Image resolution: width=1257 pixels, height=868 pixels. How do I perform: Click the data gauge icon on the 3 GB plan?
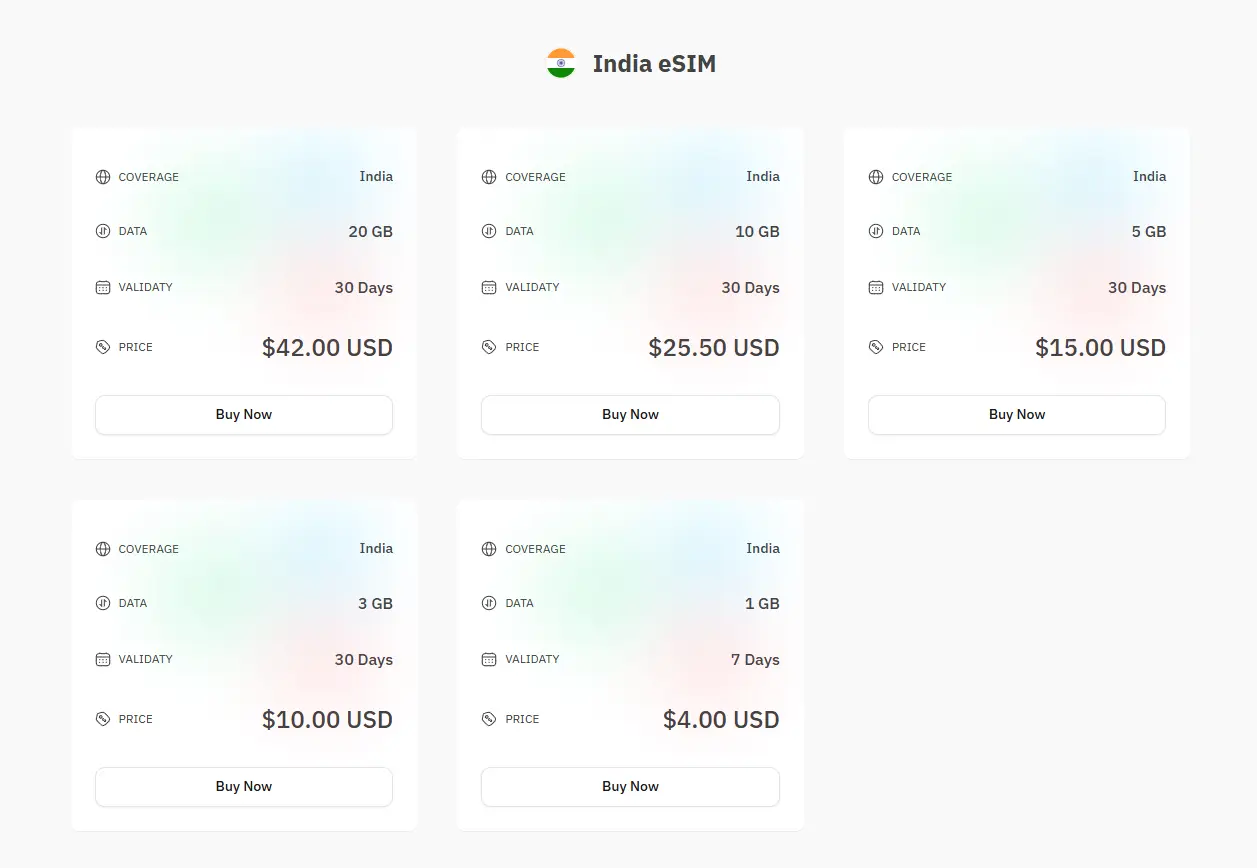tap(103, 603)
